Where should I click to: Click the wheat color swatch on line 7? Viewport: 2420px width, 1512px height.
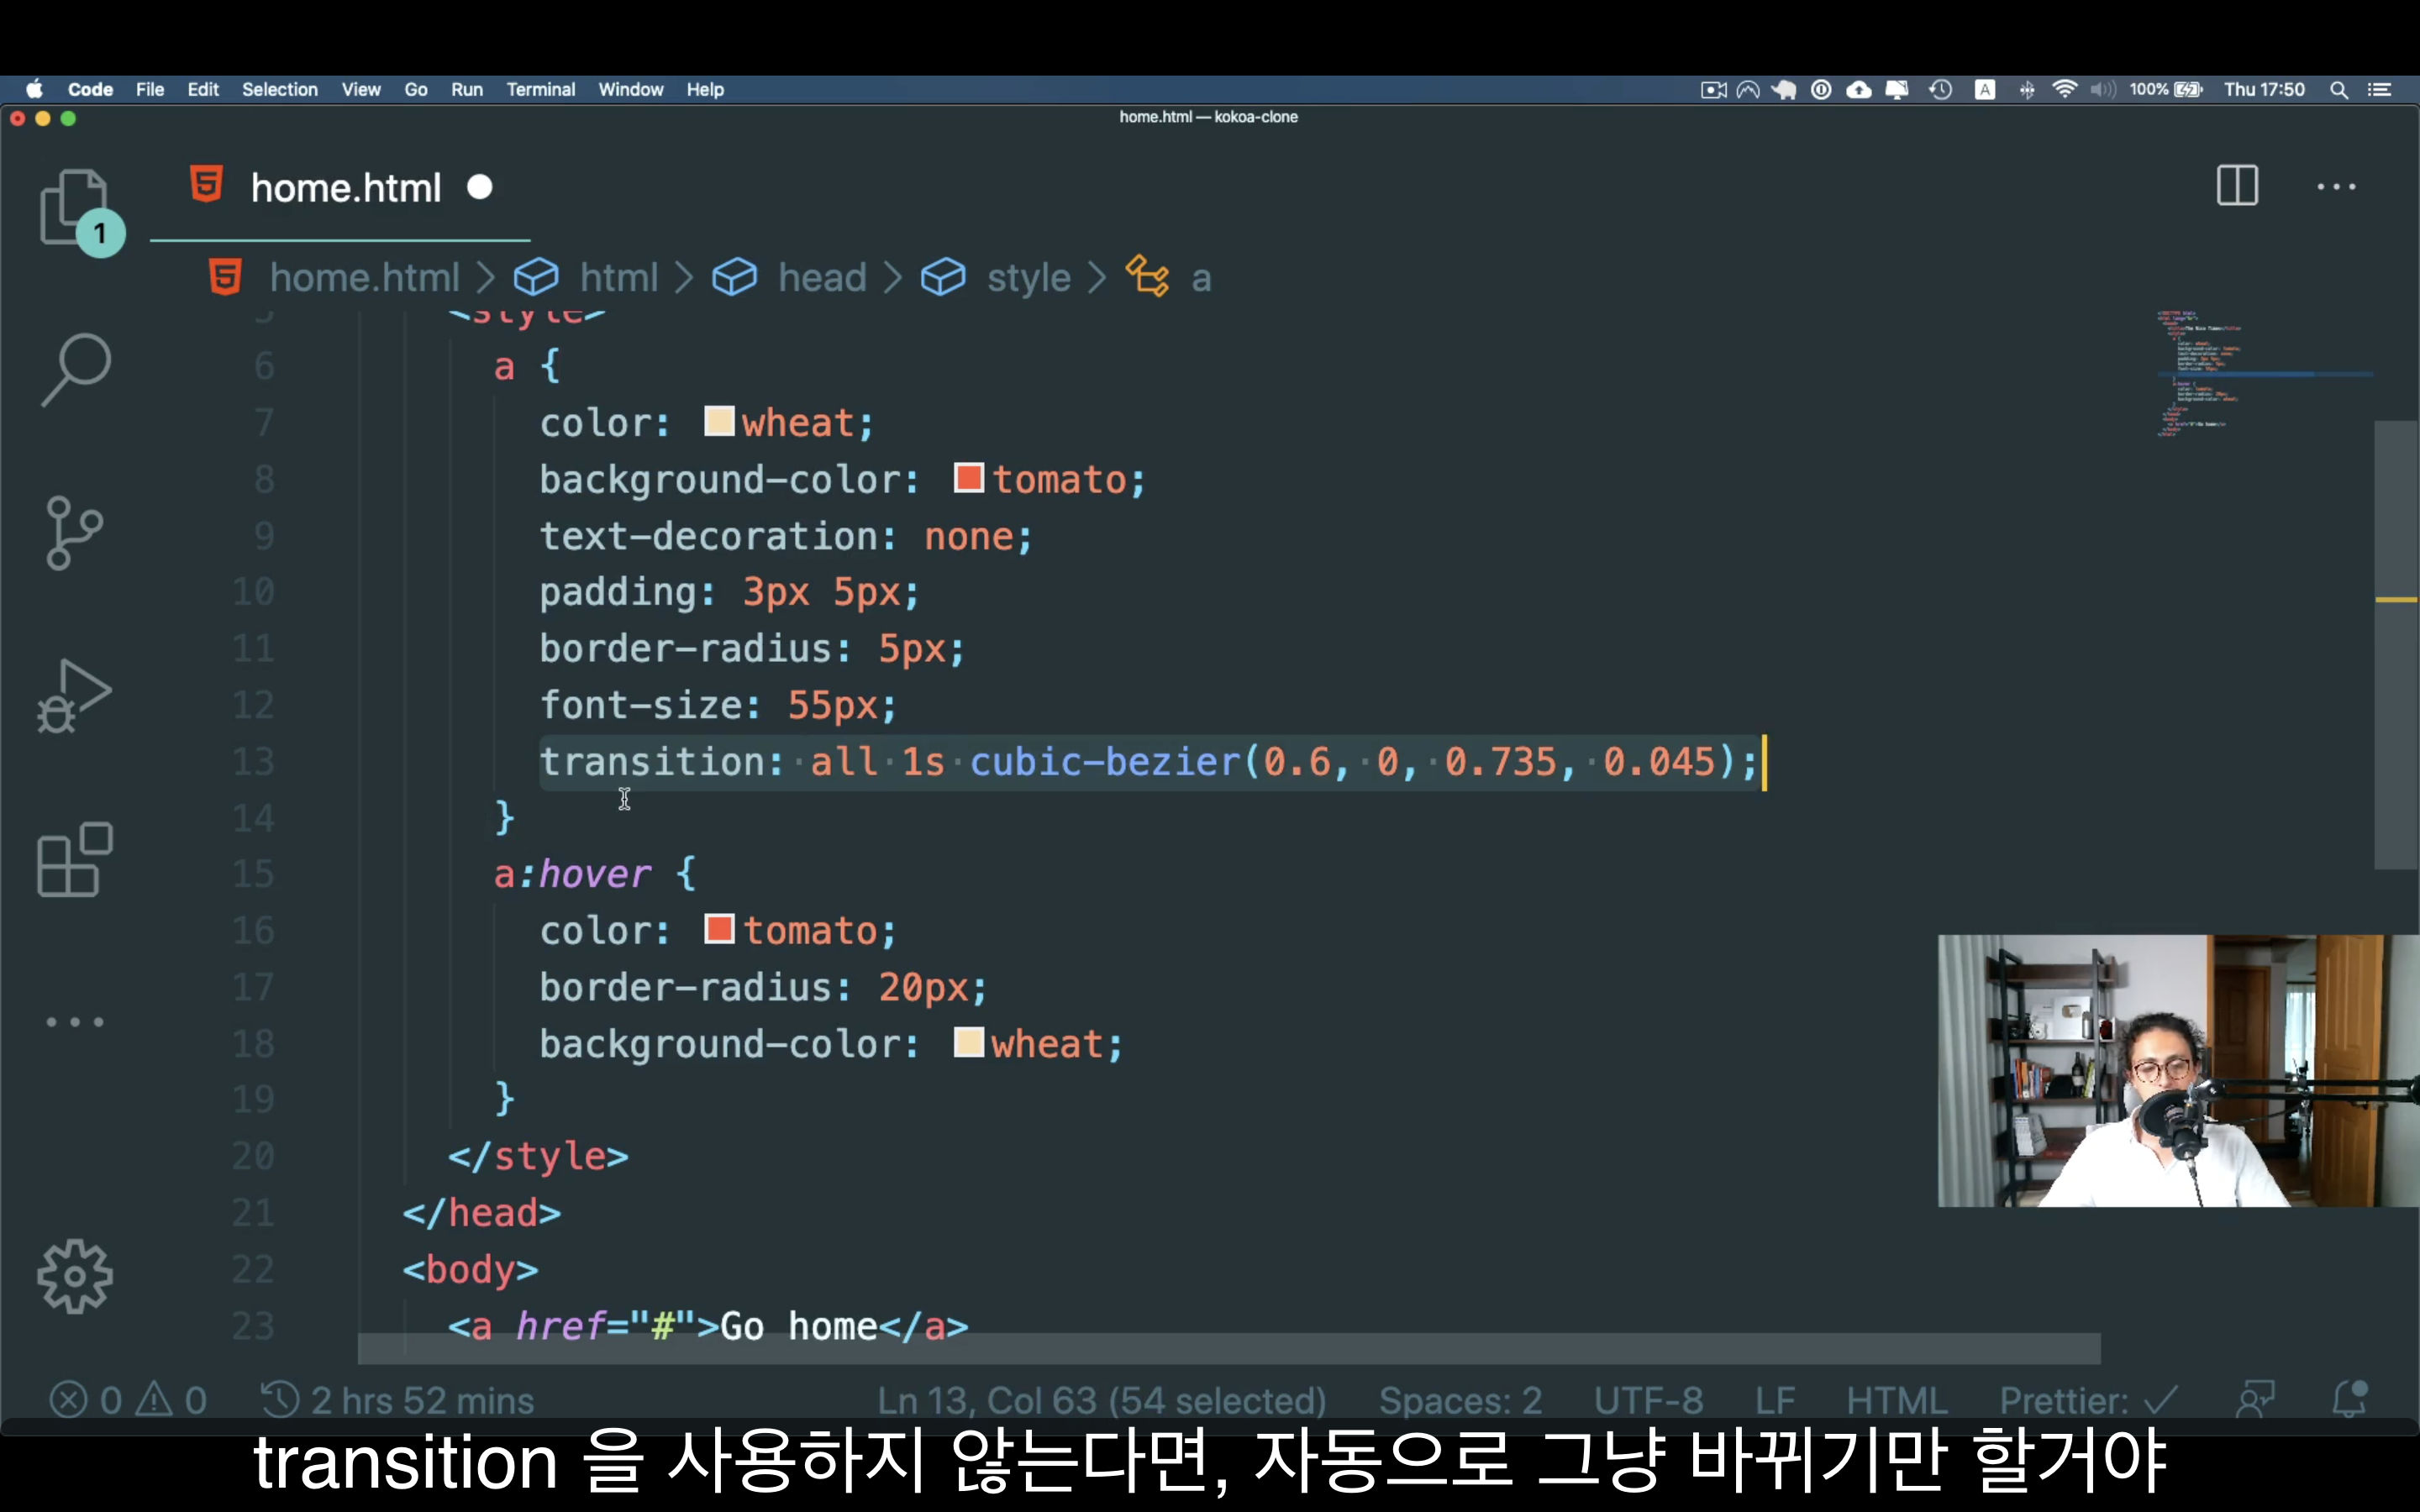719,421
